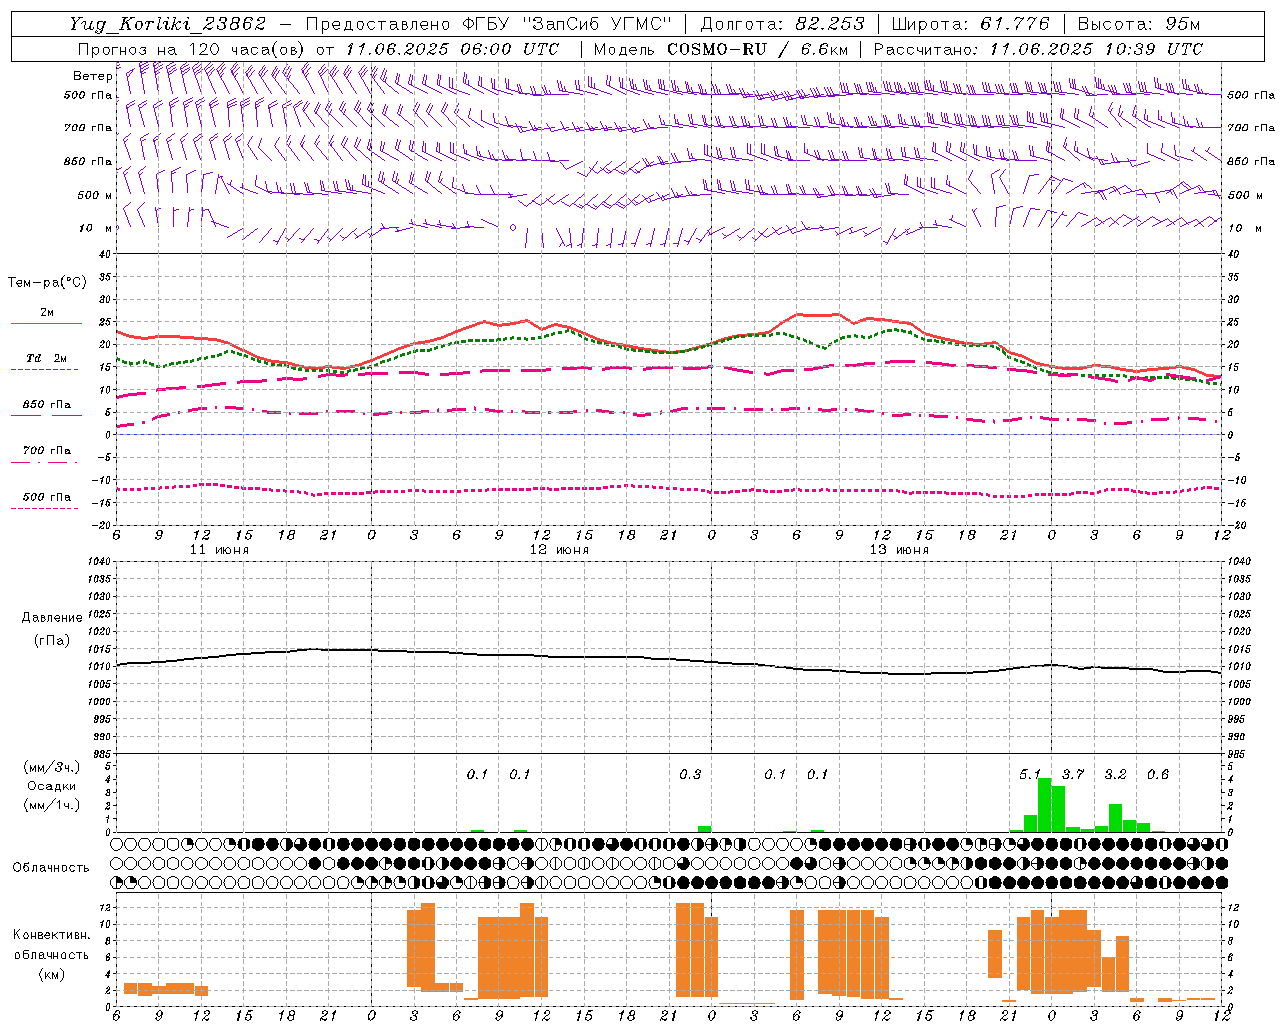Click the "Конвективн." convective cloud label

pyautogui.click(x=51, y=935)
